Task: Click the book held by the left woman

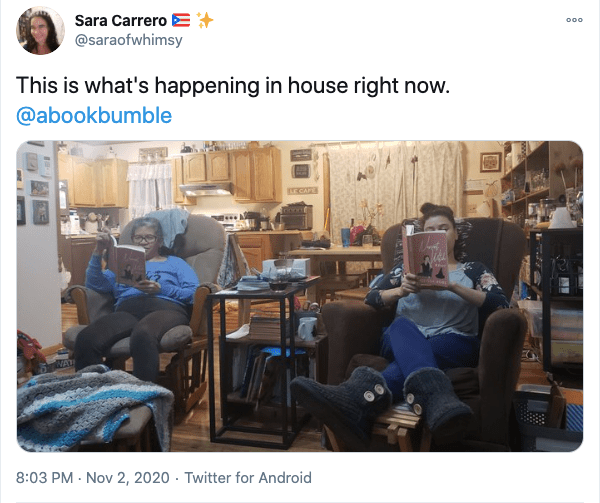Action: click(x=127, y=264)
